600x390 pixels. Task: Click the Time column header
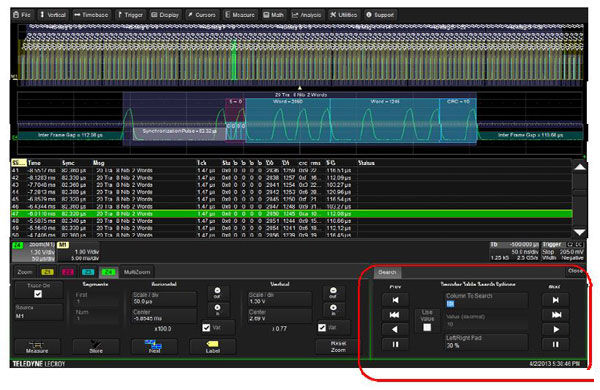(x=34, y=163)
